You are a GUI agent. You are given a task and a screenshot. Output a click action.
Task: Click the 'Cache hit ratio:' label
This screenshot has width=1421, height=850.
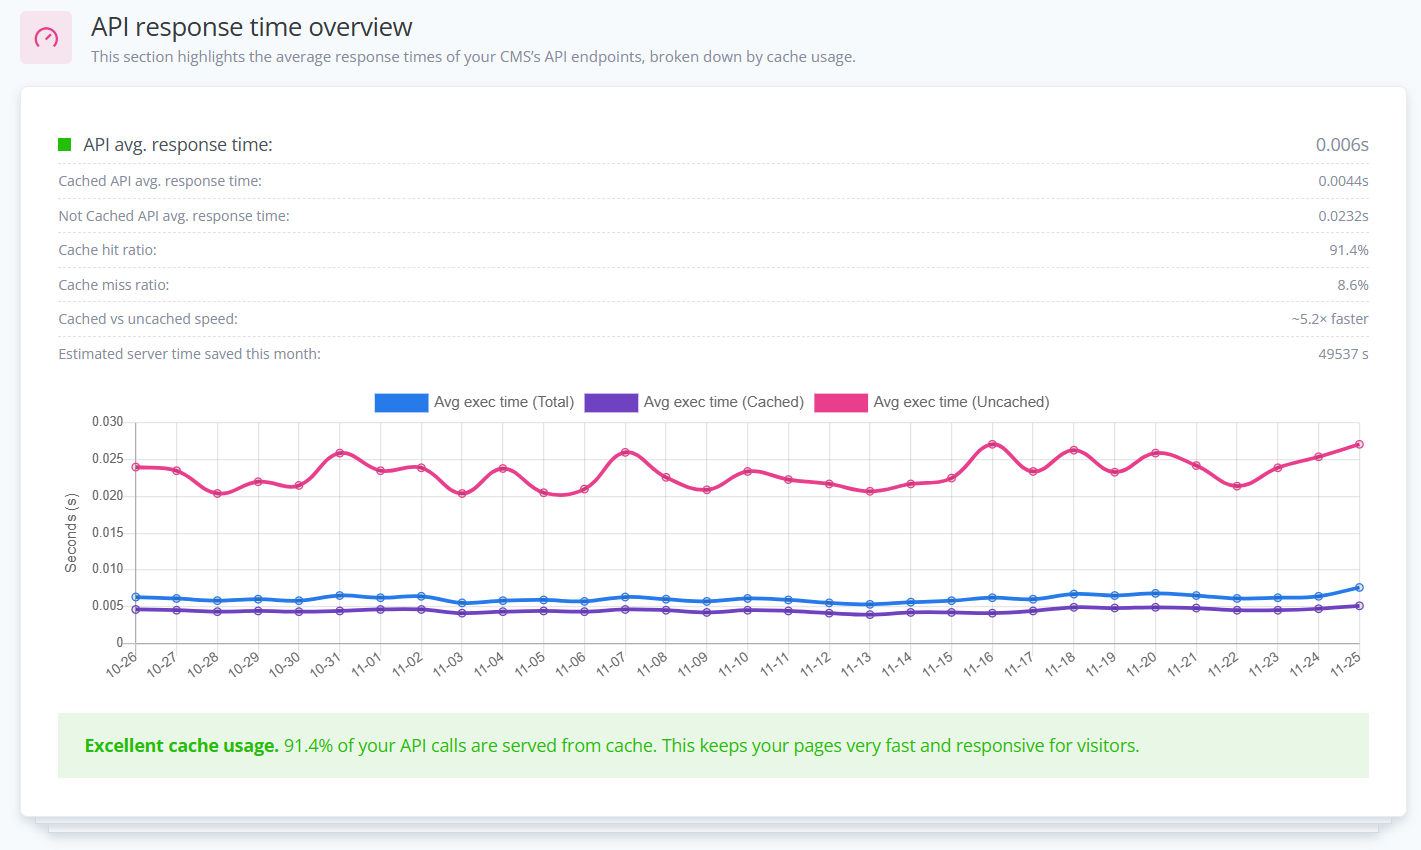pyautogui.click(x=108, y=250)
